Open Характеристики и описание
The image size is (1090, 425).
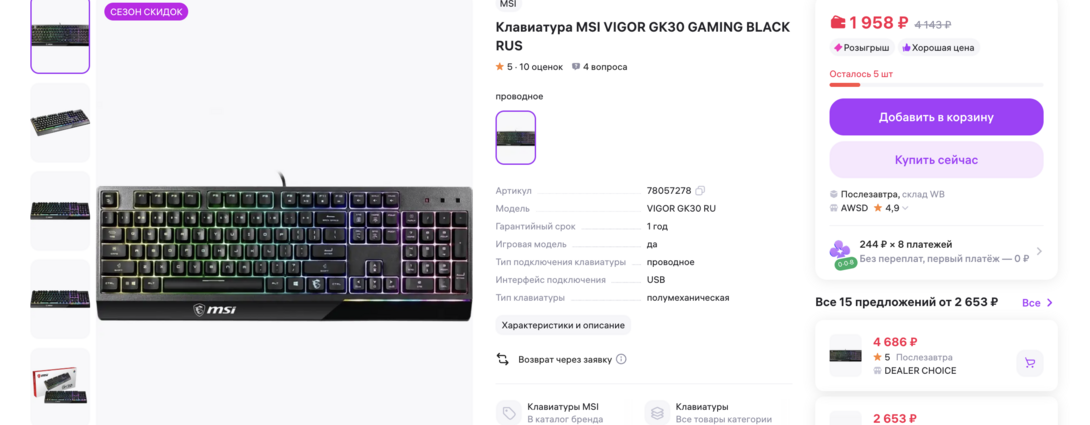(x=563, y=325)
